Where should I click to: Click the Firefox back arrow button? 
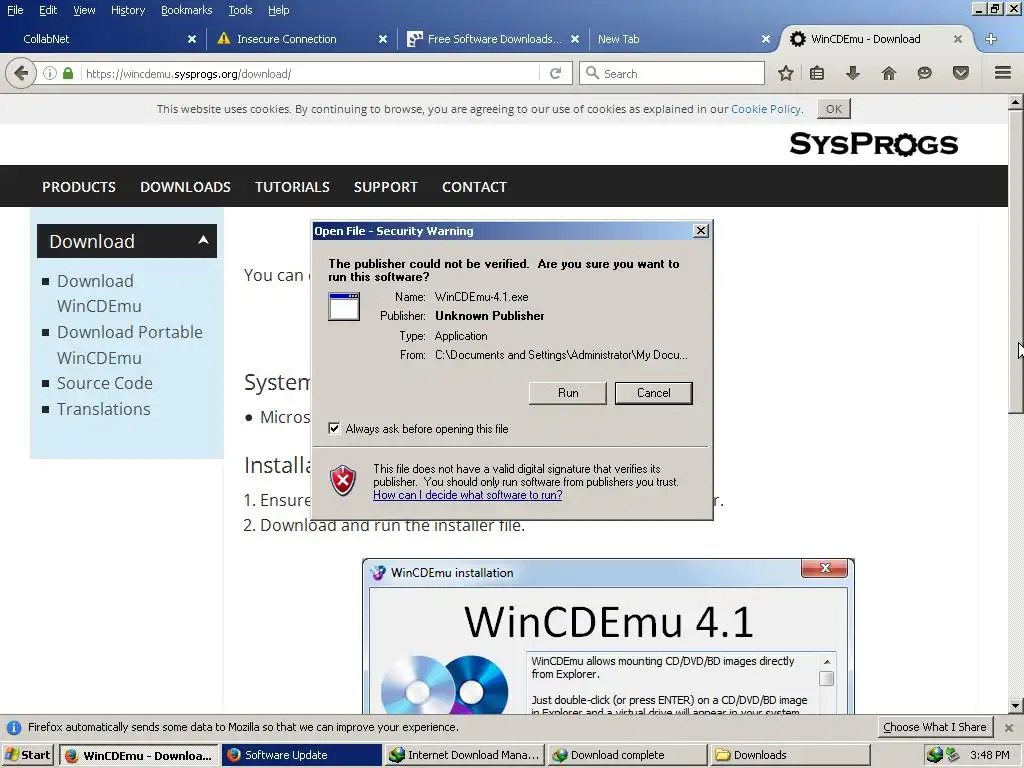[21, 73]
